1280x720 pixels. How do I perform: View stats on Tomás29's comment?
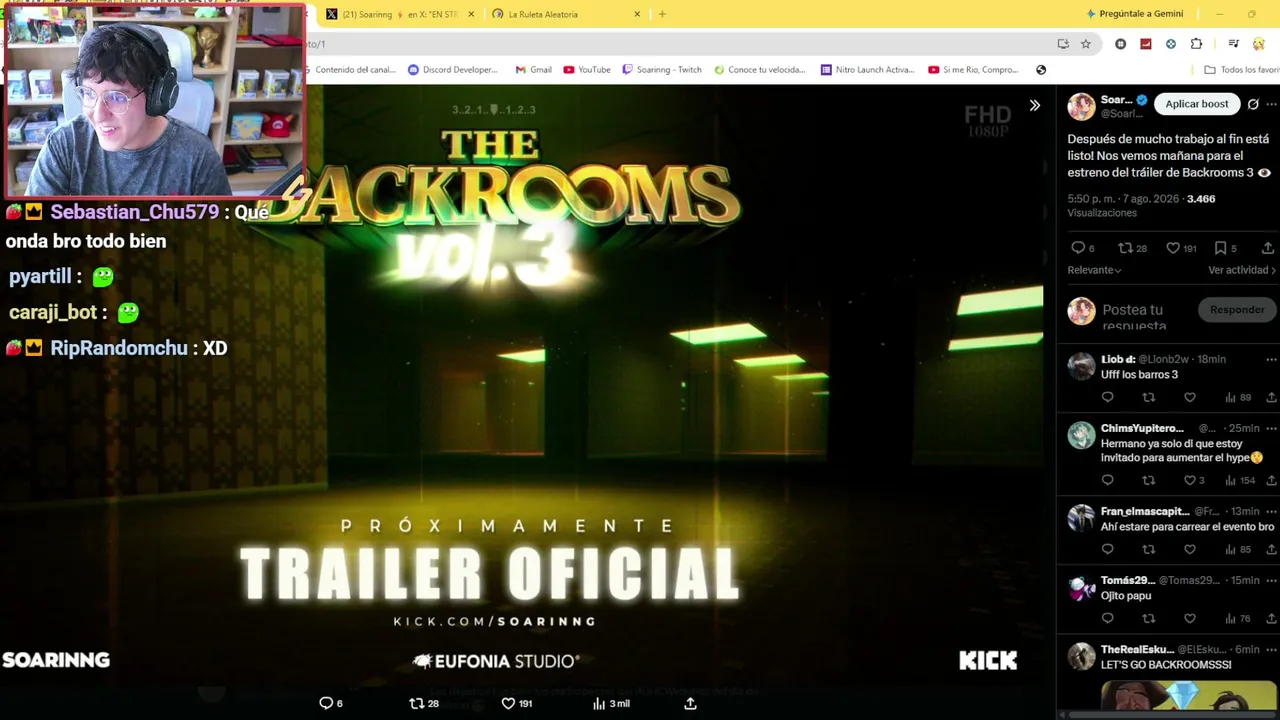(x=1238, y=619)
